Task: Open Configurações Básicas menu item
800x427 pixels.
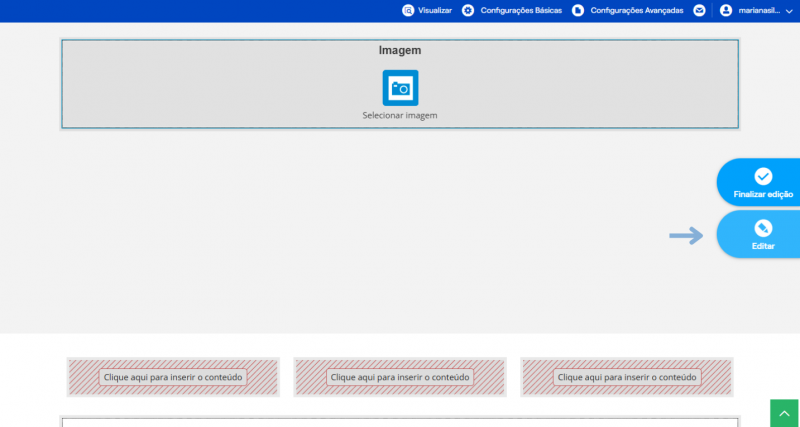Action: [521, 10]
